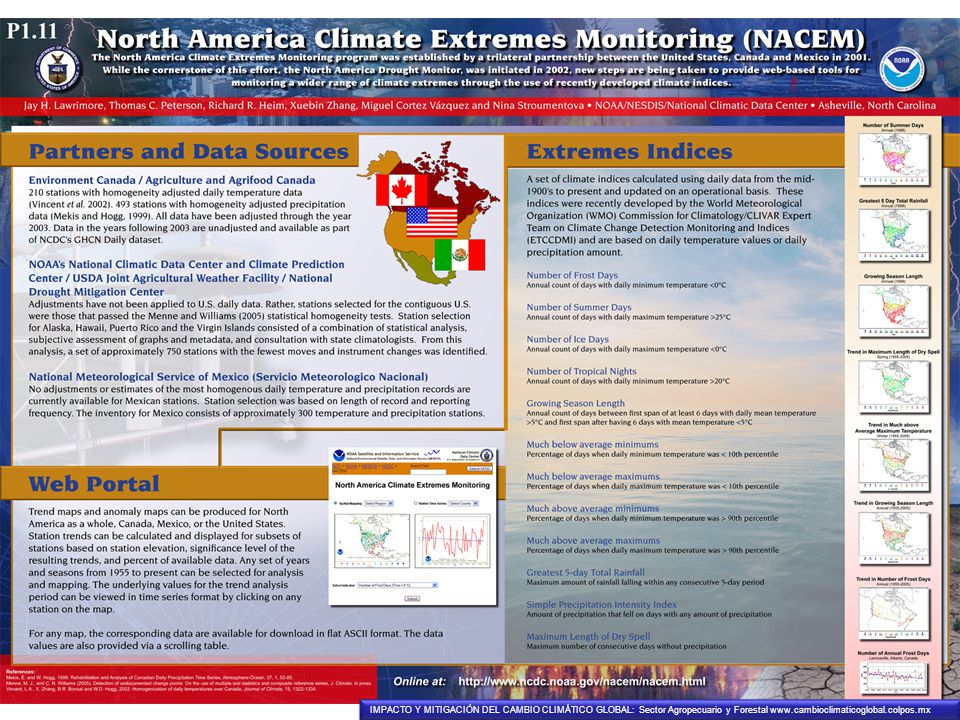Click the Number of Tropical Nights index title
Viewport: 960px width, 720px height.
[x=581, y=371]
